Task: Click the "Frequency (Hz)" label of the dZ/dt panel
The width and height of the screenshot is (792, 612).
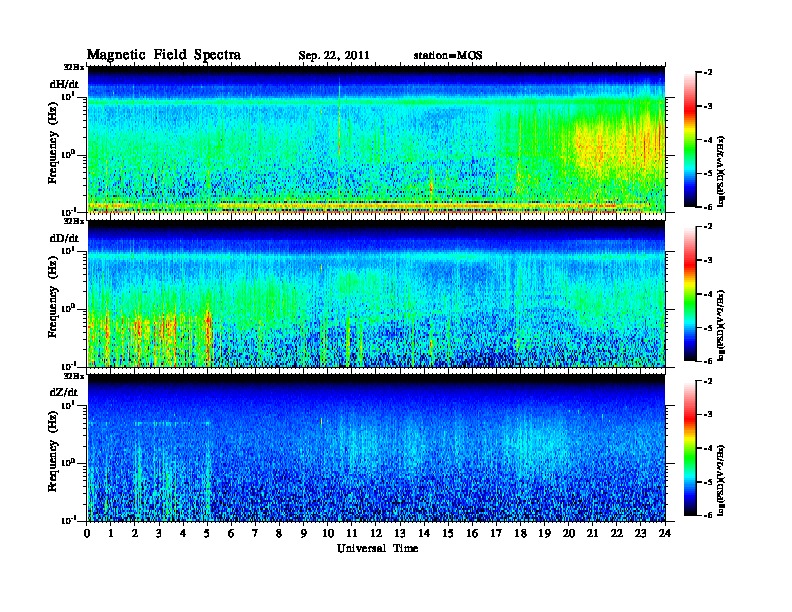Action: [x=53, y=453]
